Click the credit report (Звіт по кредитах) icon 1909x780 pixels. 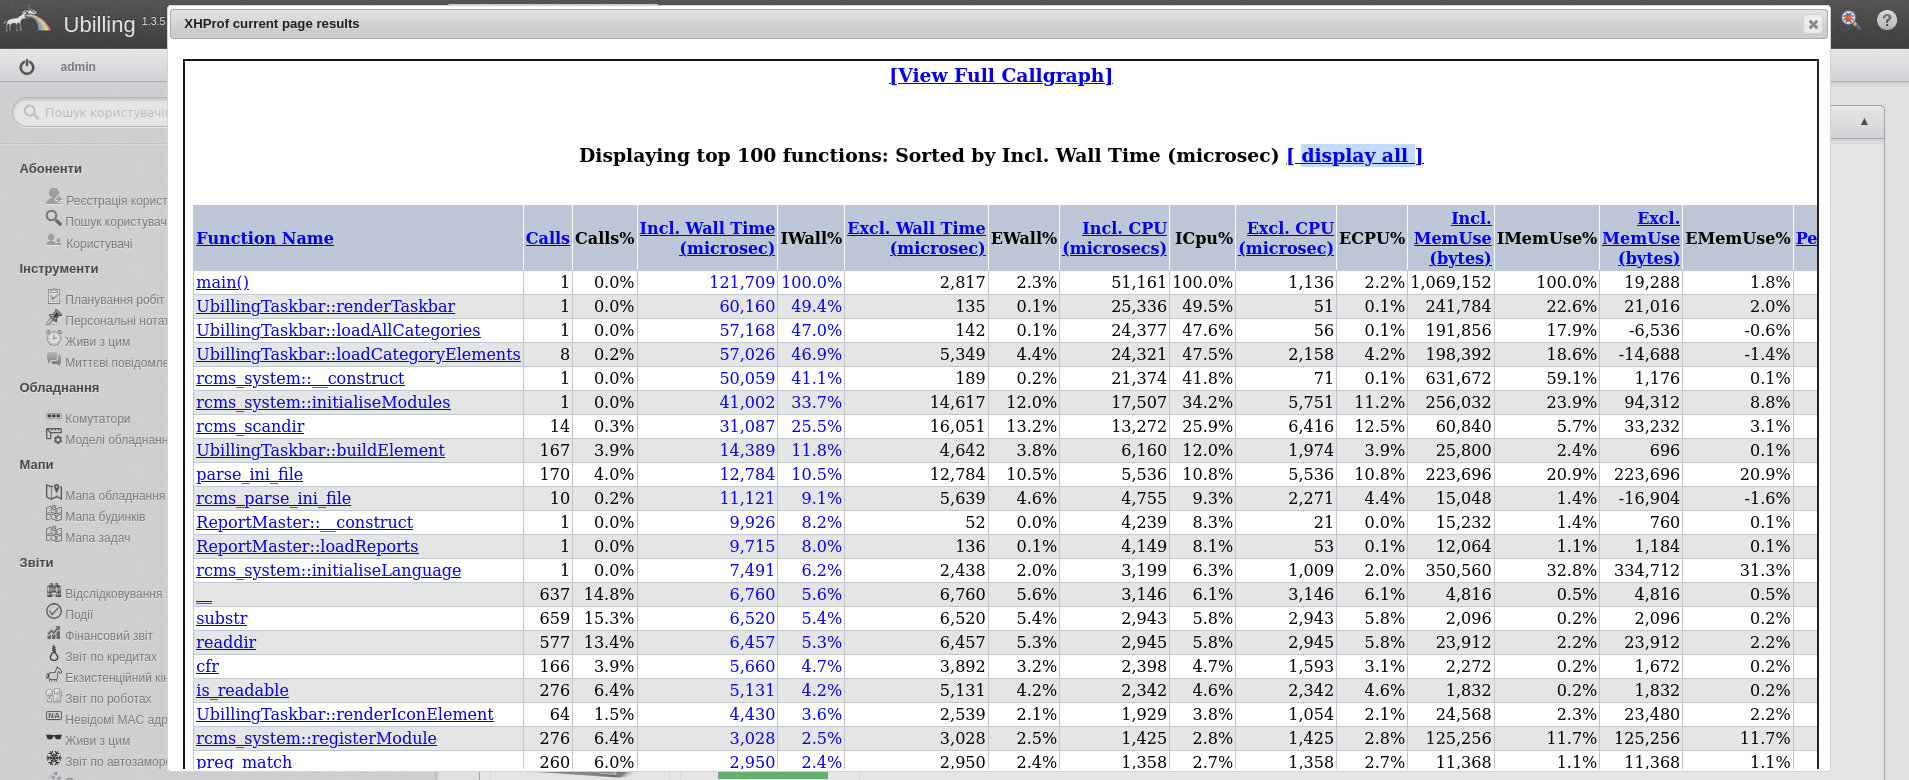(54, 654)
